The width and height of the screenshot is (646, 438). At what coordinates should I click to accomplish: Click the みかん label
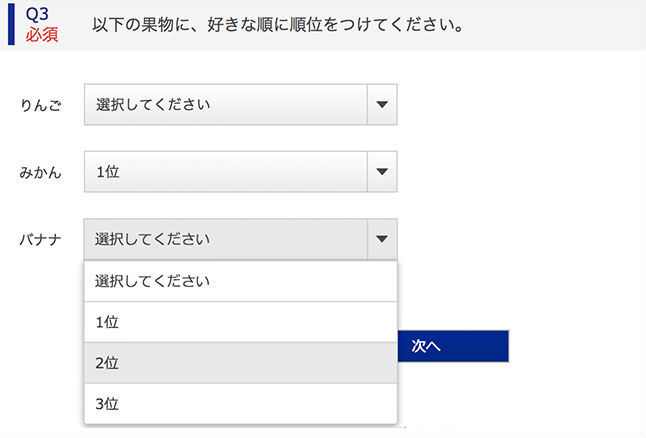41,173
